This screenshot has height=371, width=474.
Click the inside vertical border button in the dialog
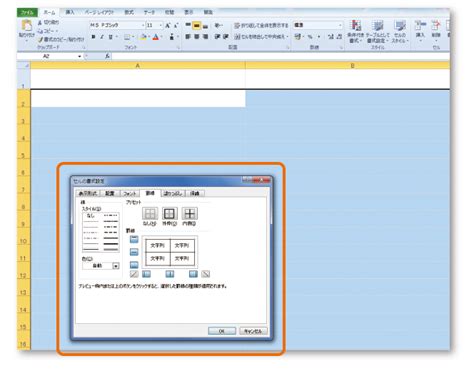[170, 274]
